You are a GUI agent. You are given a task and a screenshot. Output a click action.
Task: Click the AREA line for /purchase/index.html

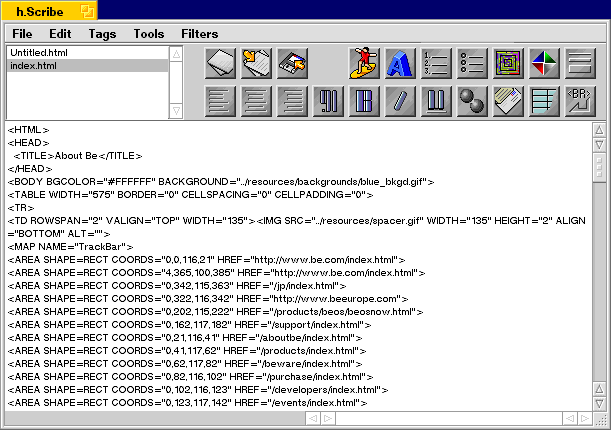[191, 377]
